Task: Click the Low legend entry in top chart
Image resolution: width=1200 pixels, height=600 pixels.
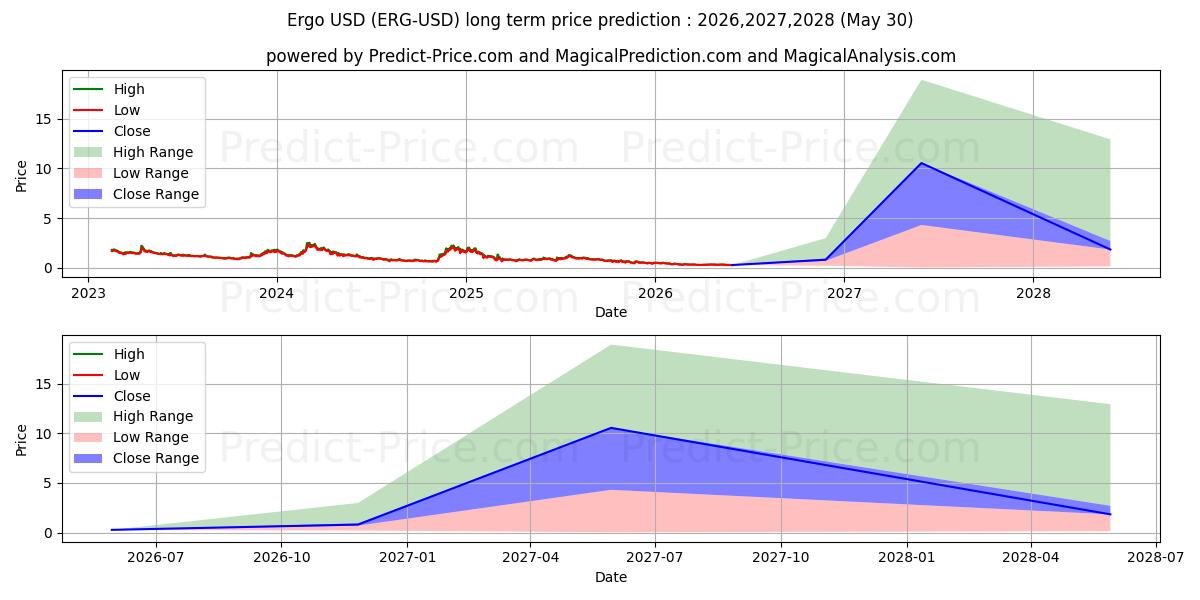Action: click(108, 110)
